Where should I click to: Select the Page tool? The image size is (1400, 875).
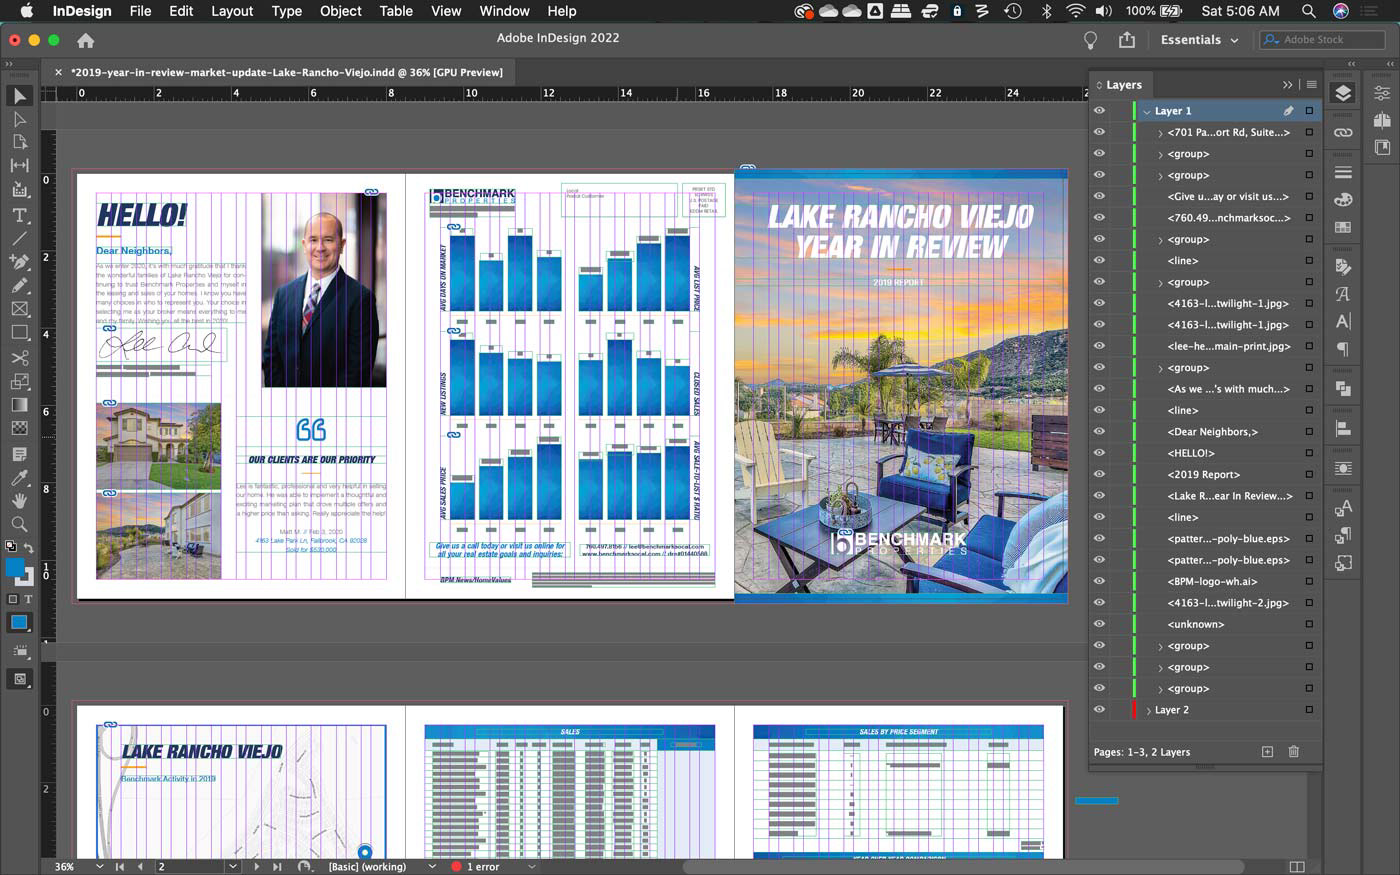coord(19,142)
